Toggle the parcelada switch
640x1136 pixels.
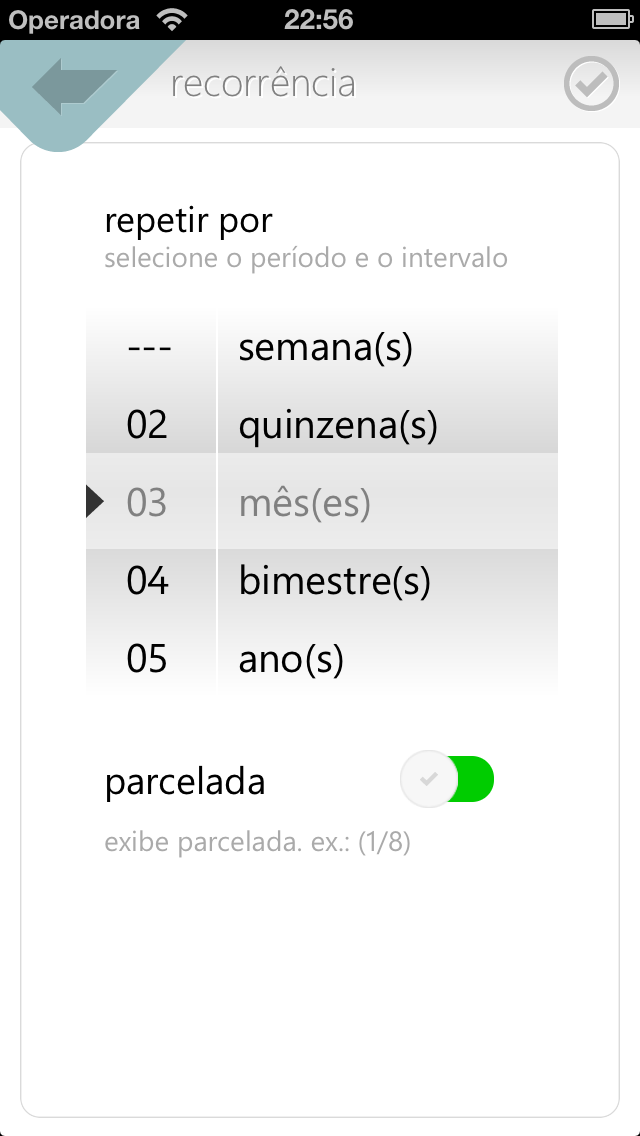pyautogui.click(x=447, y=779)
